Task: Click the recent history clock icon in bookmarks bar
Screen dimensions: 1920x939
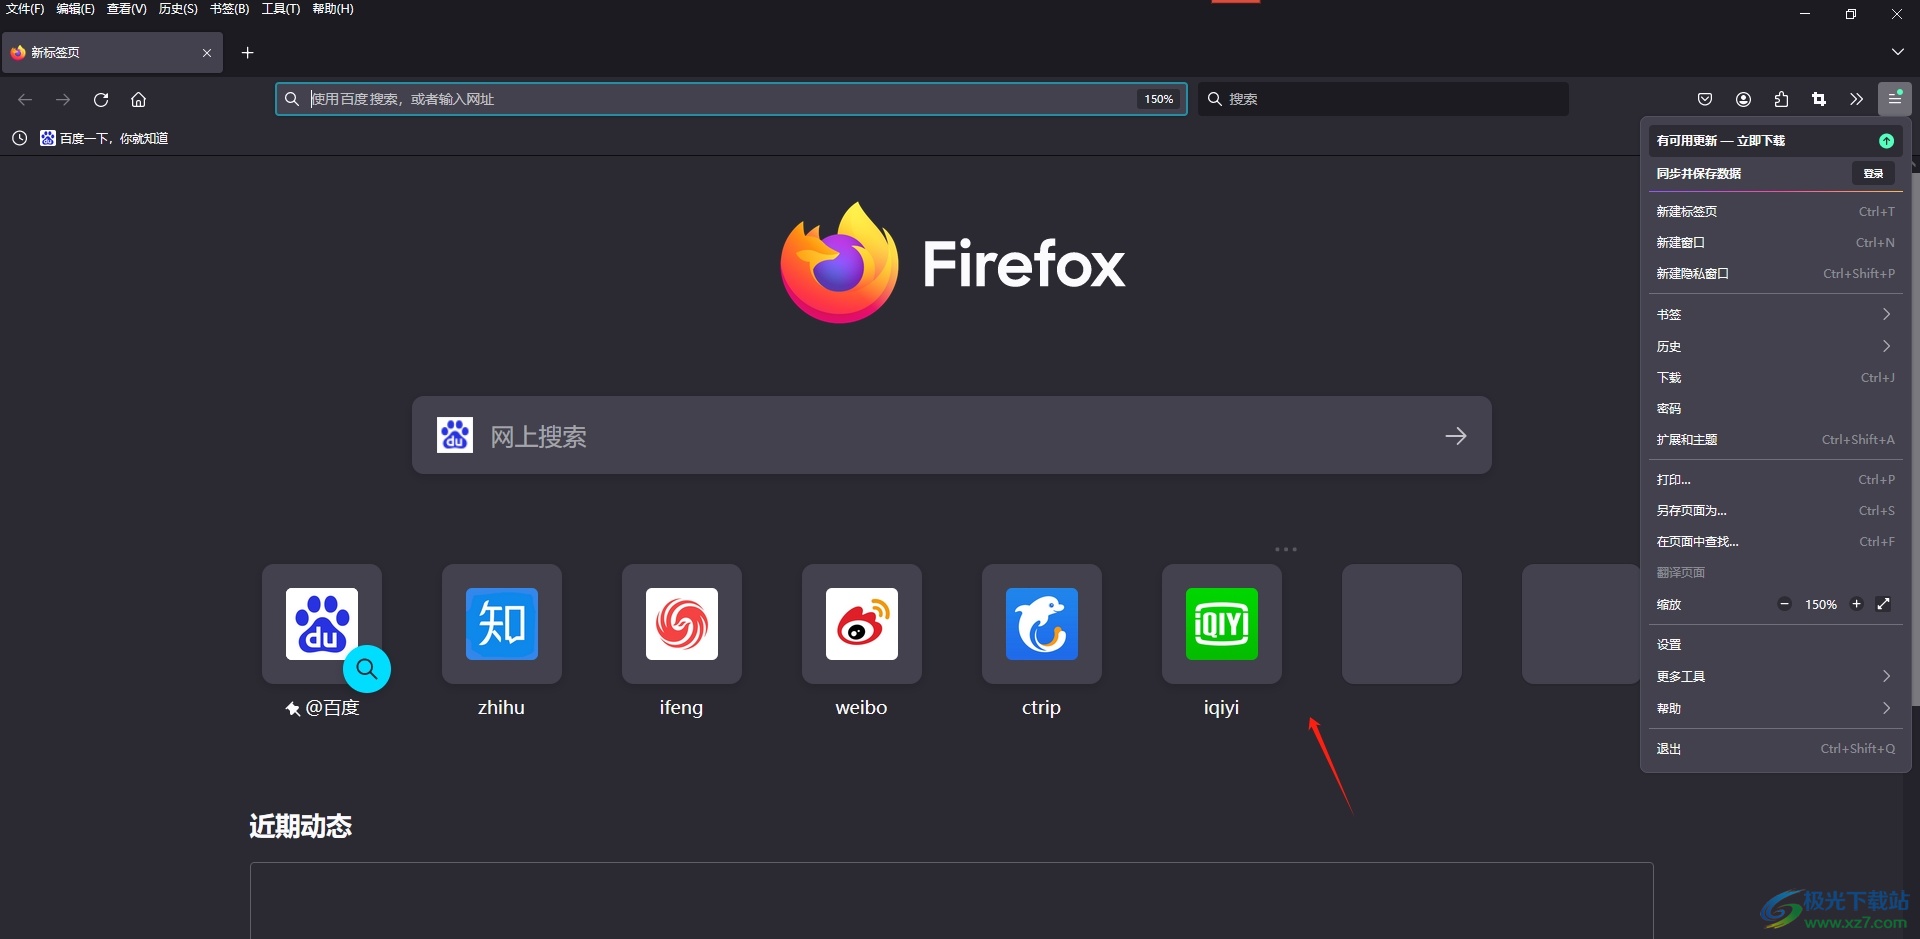Action: point(19,138)
